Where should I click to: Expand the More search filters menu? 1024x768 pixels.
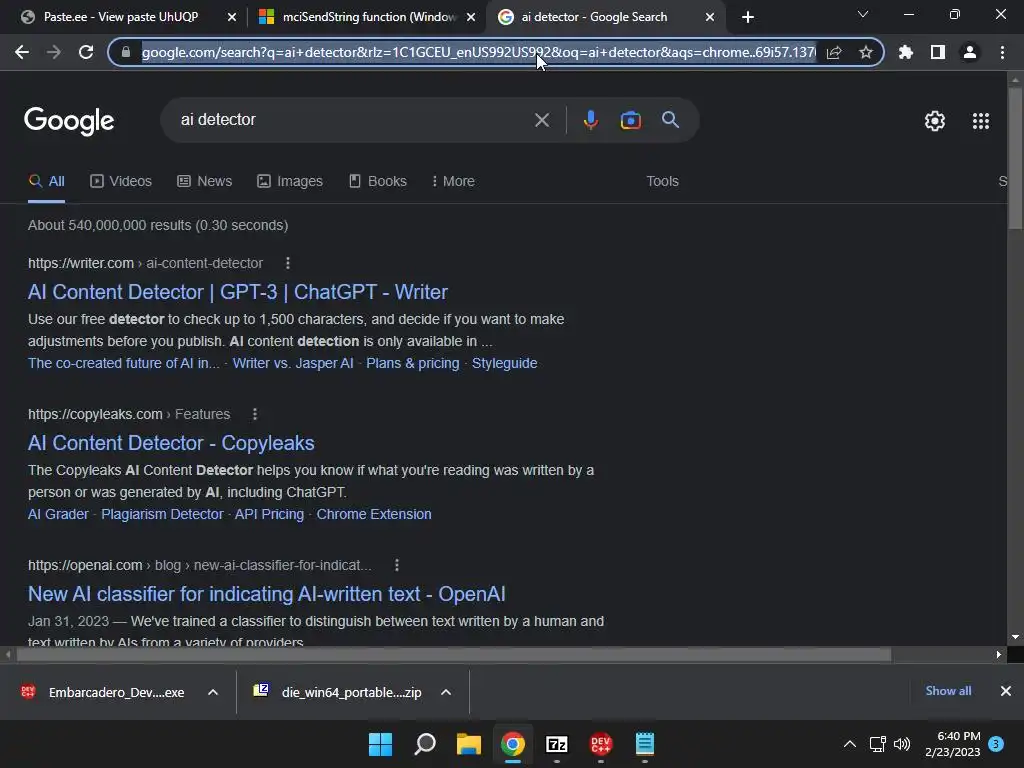[453, 182]
